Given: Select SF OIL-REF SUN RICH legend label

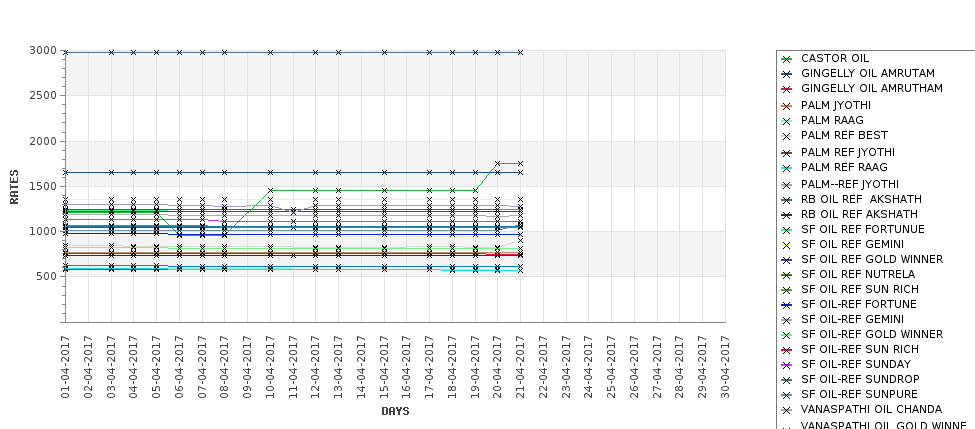Looking at the screenshot, I should tap(859, 349).
